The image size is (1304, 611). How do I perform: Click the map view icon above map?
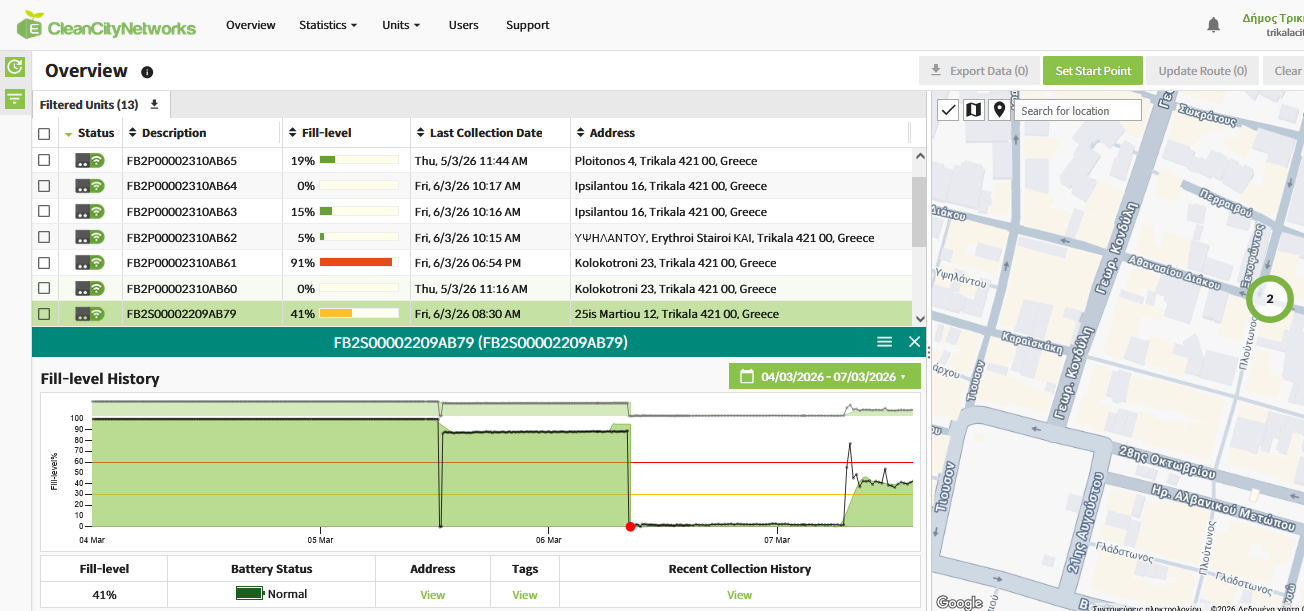point(973,110)
